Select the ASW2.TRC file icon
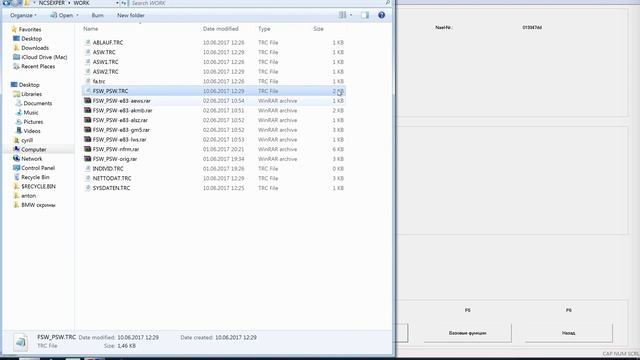 tap(87, 72)
